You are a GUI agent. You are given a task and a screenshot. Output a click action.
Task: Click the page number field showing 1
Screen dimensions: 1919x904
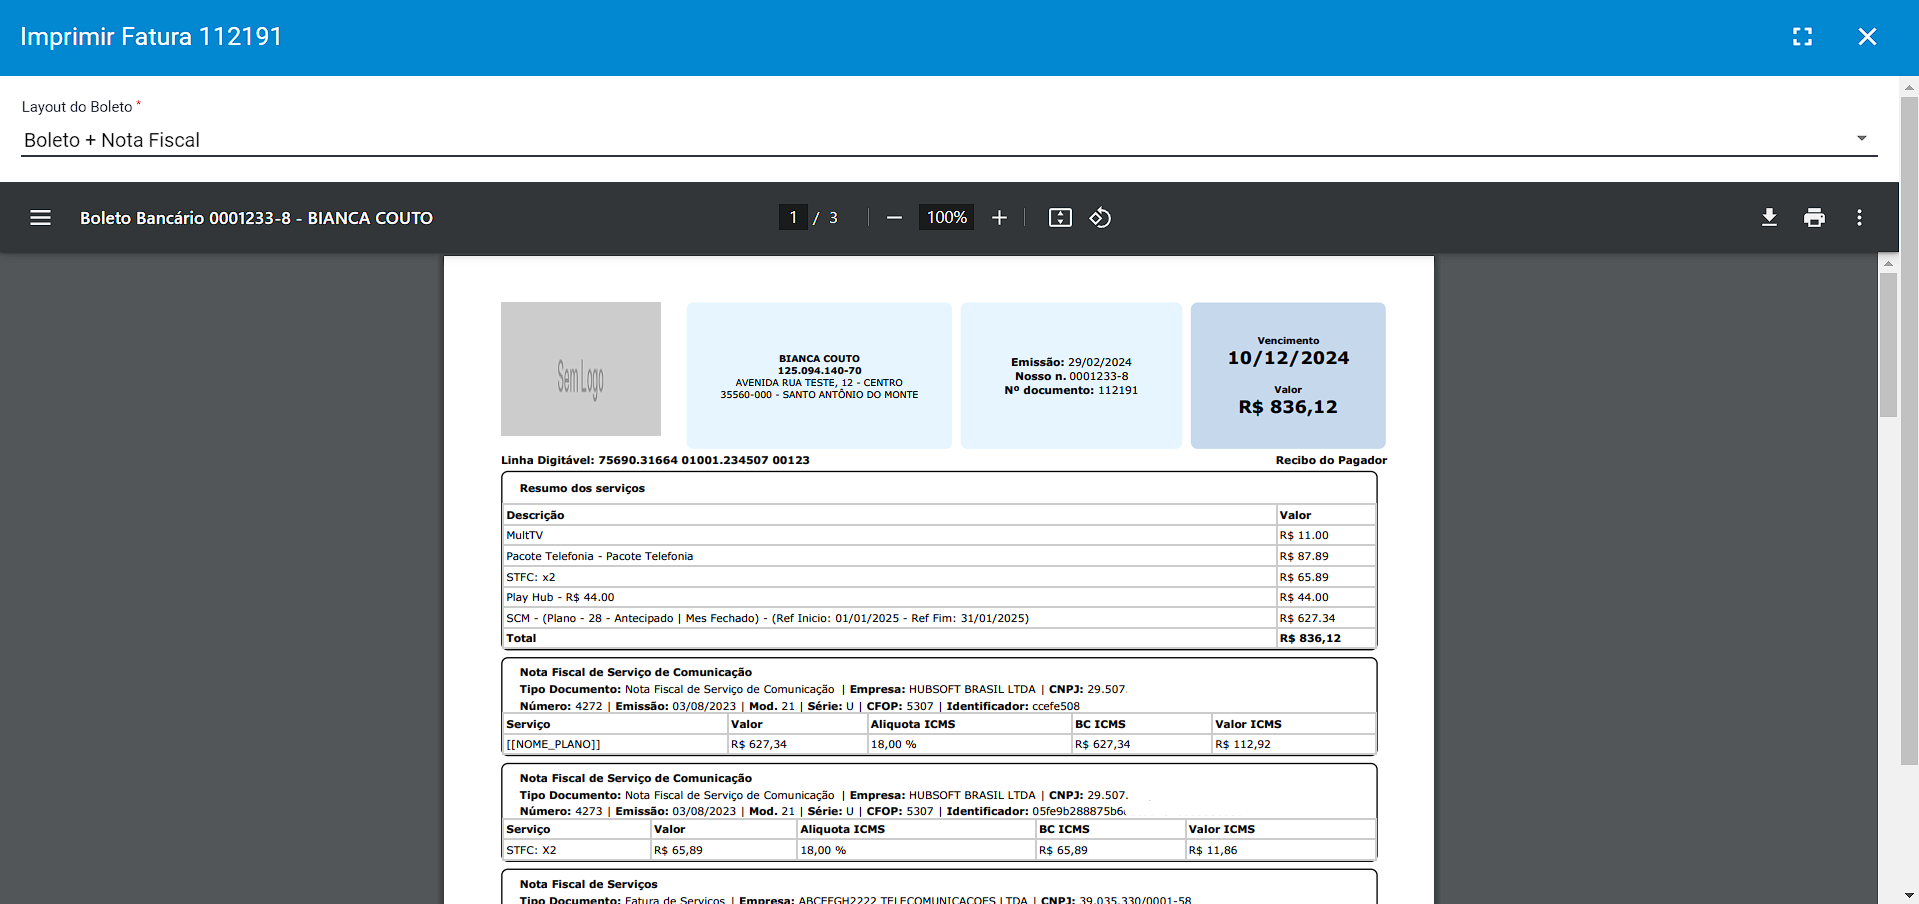tap(793, 218)
